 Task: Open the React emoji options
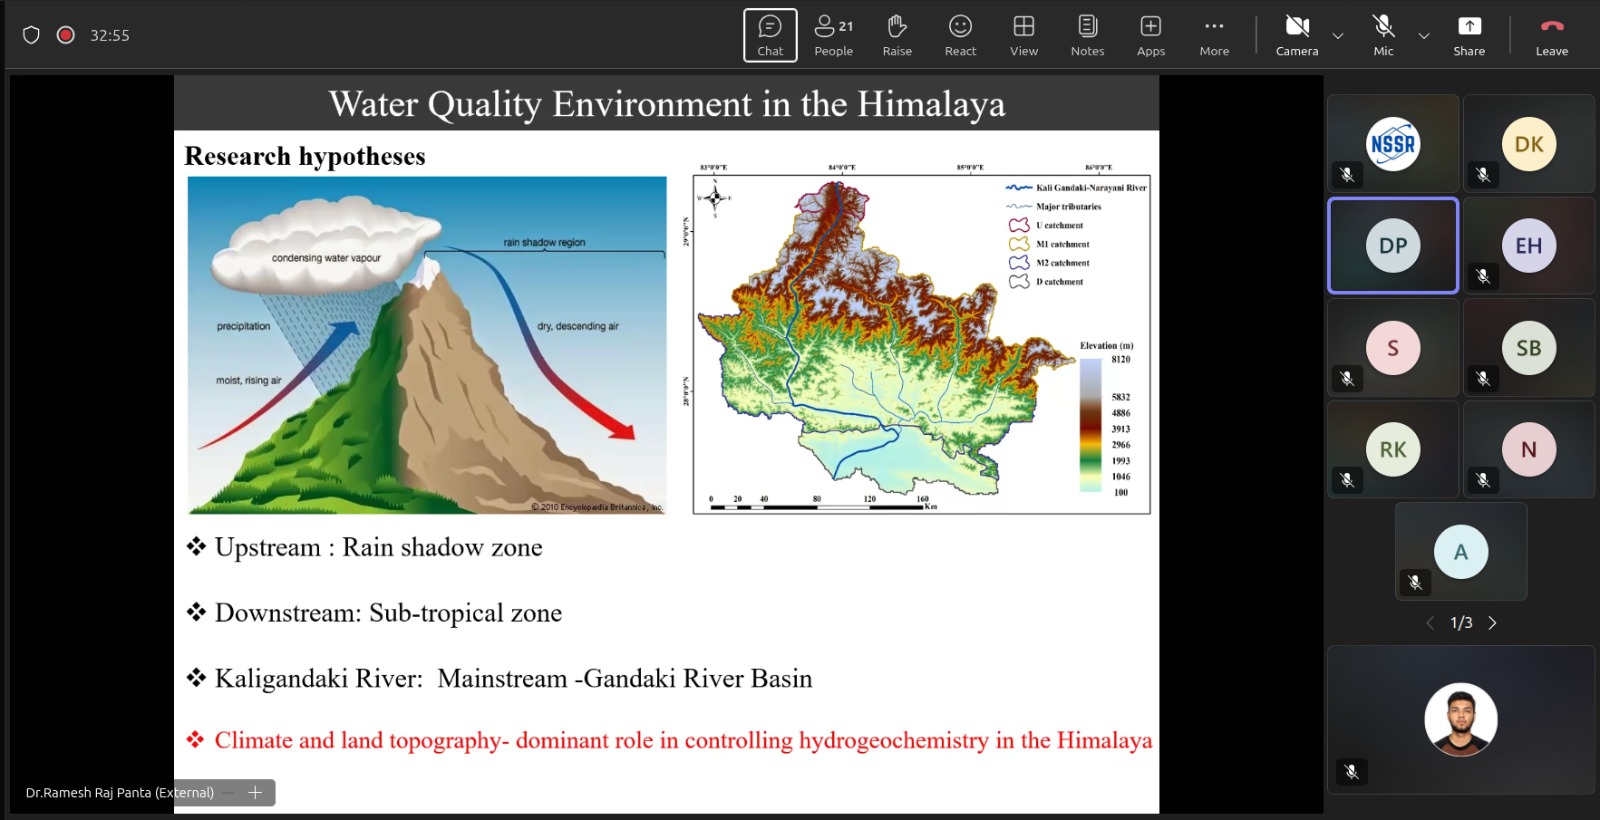coord(960,35)
